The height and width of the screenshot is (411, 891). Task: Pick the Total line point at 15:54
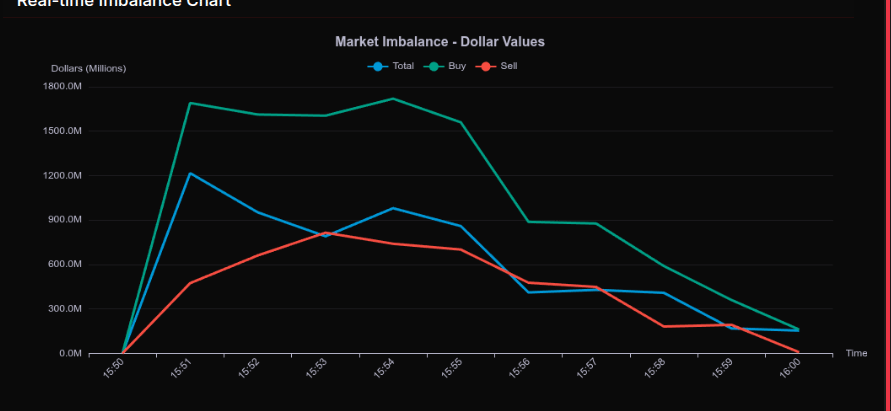tap(393, 208)
